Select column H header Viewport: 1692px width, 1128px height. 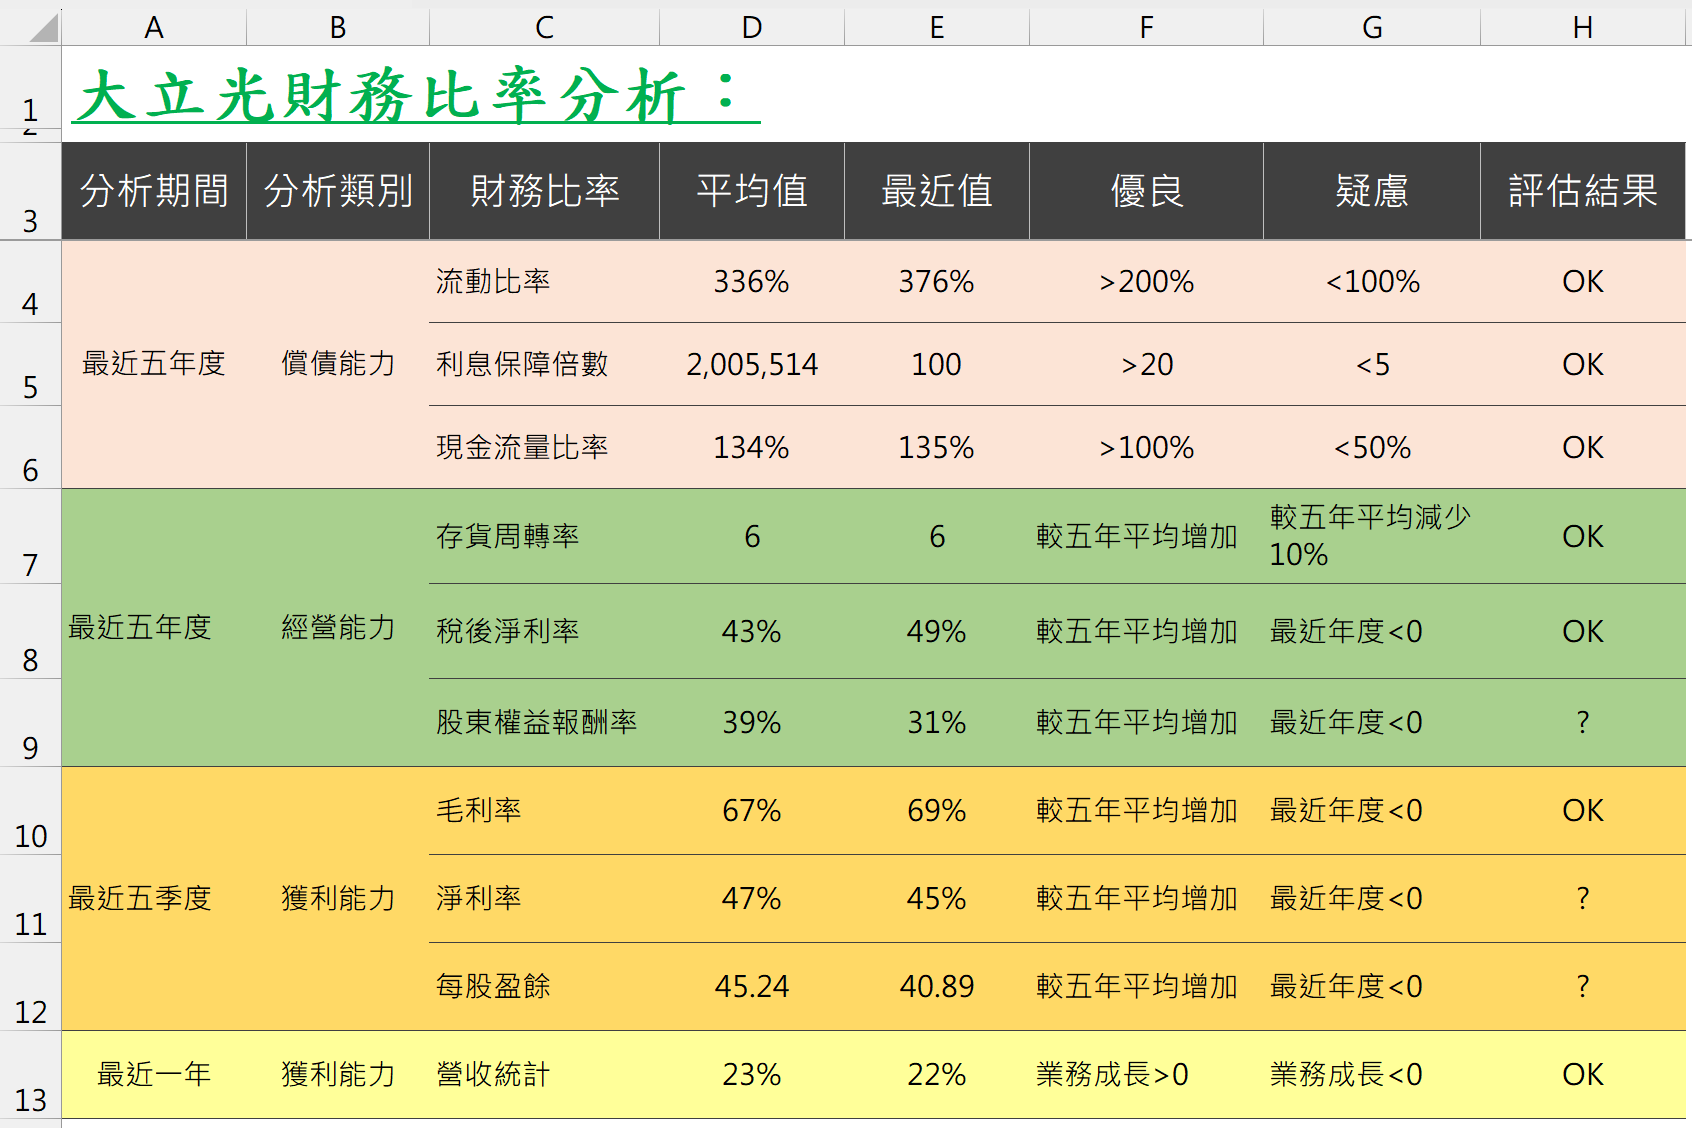[1583, 27]
